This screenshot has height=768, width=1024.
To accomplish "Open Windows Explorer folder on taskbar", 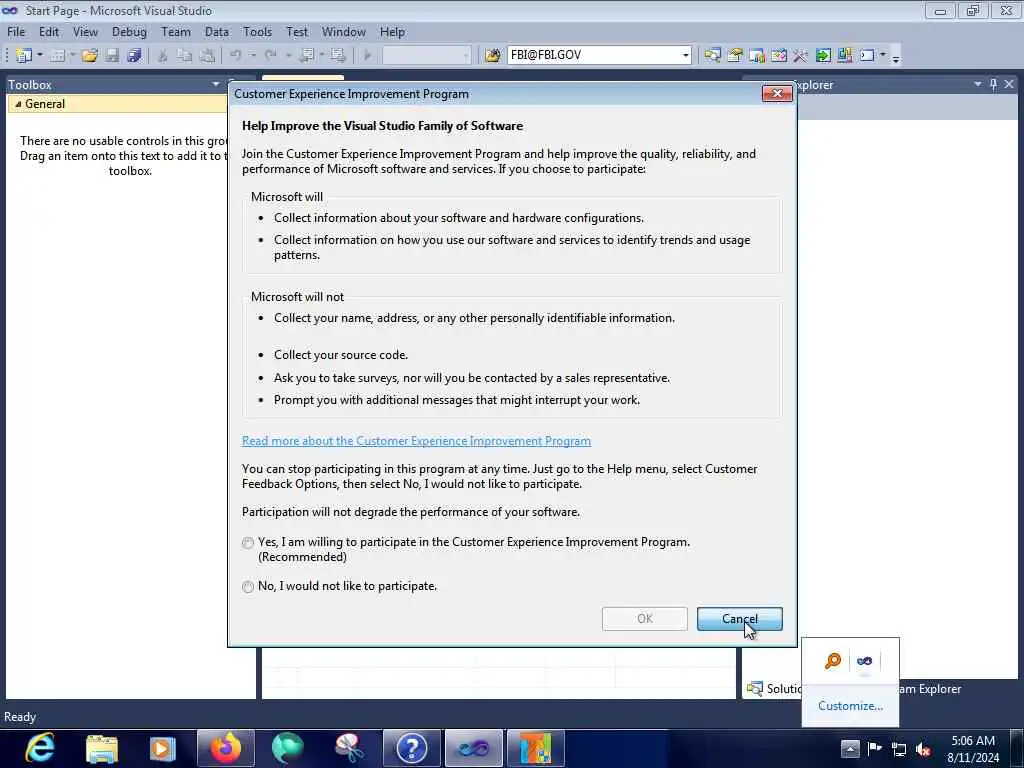I will coord(102,748).
